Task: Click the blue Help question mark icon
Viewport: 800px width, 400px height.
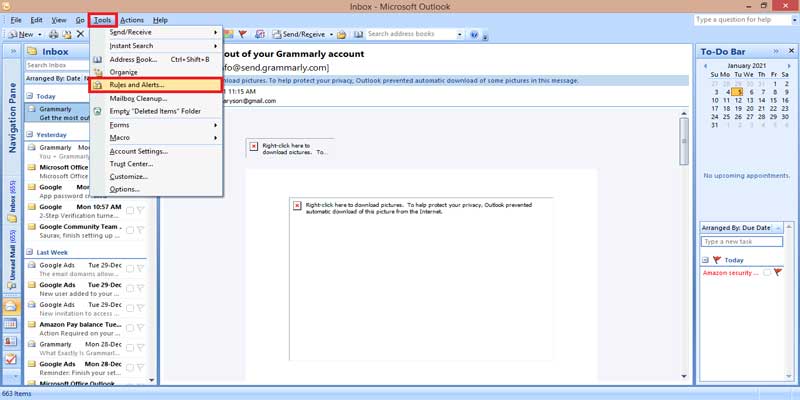Action: 474,35
